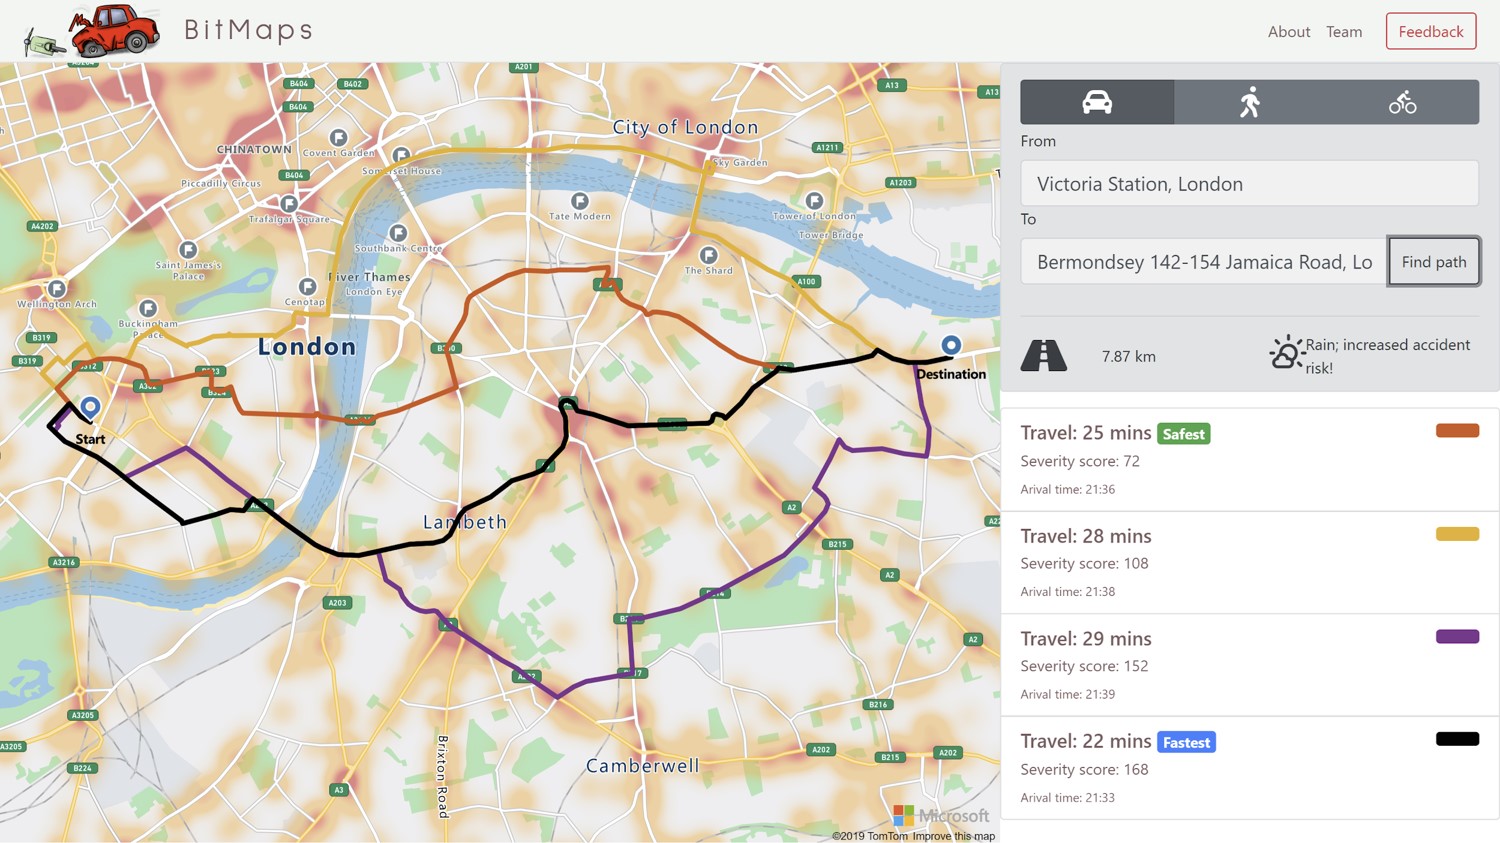Click the Start location pin

coord(90,406)
